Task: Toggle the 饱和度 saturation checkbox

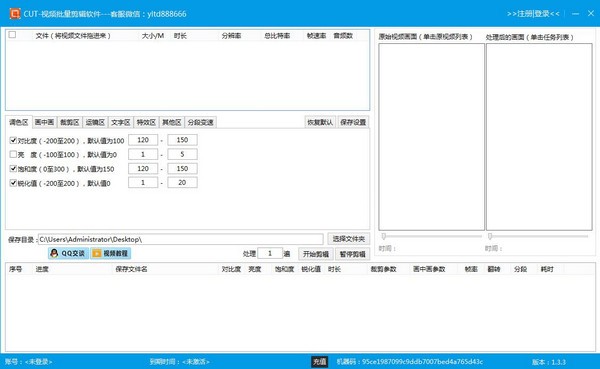Action: click(x=13, y=168)
